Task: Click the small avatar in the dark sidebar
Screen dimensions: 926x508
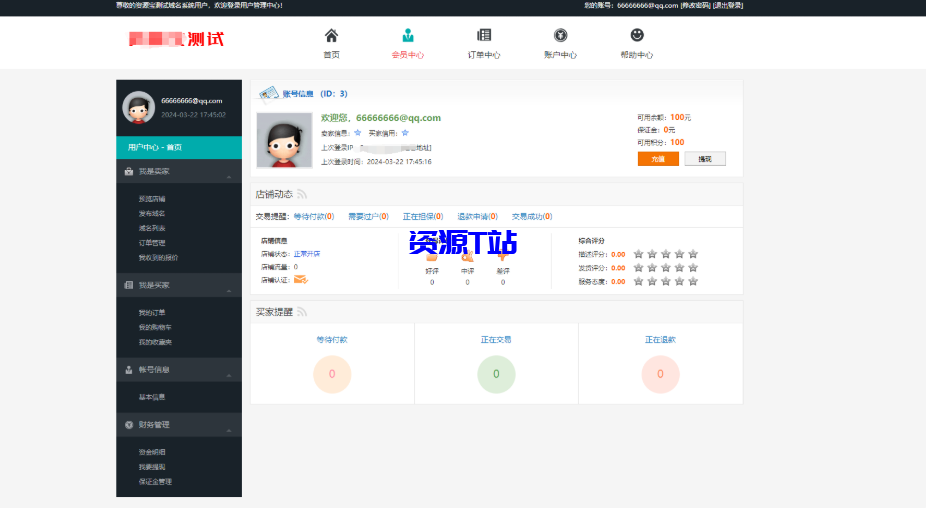Action: click(x=138, y=107)
